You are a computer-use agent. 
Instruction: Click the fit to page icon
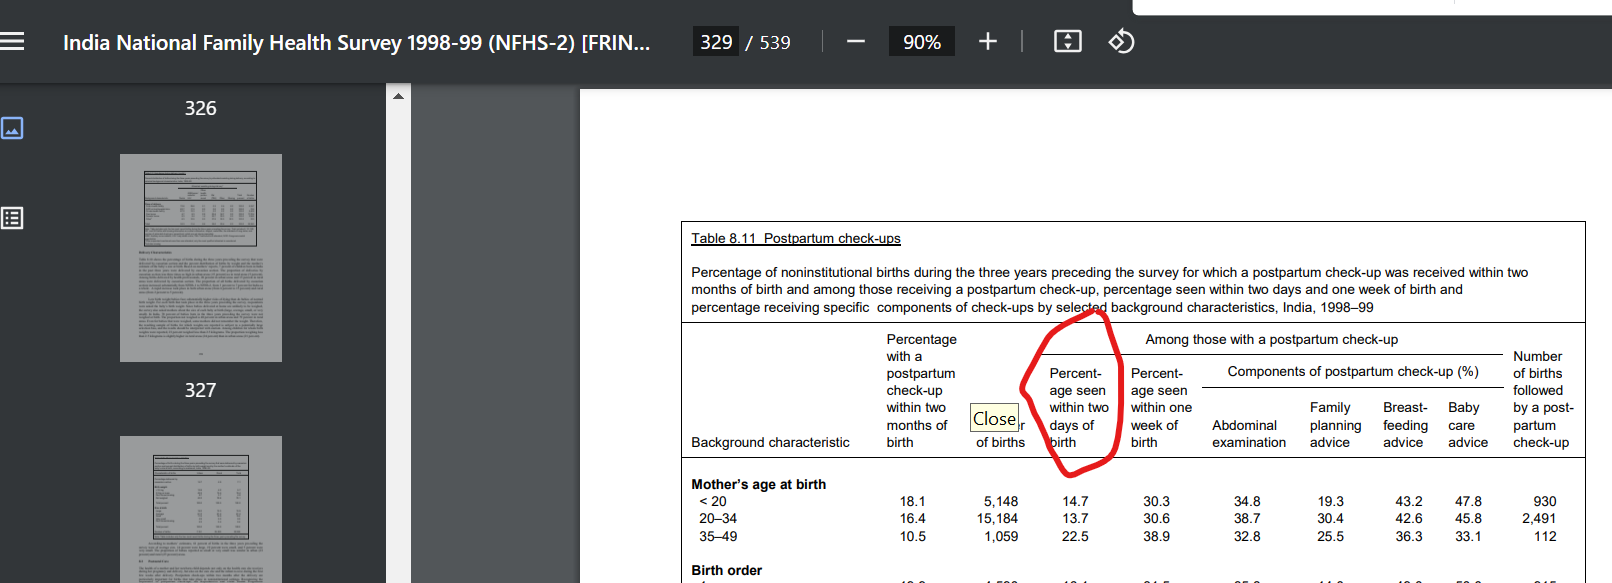point(1067,42)
